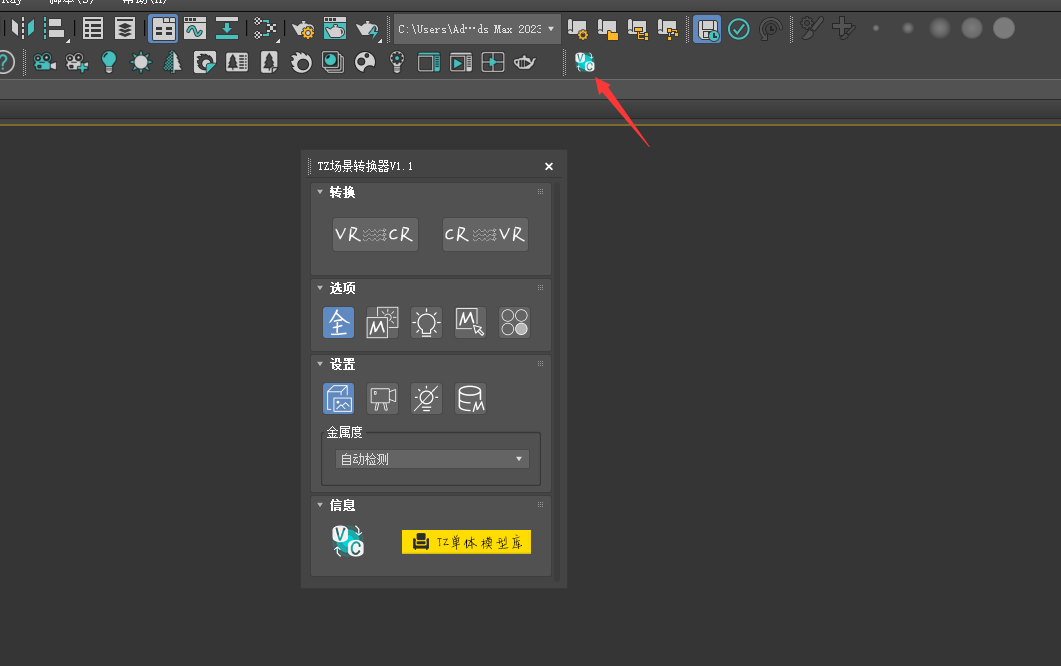Toggle the highlighted ribbon button
This screenshot has width=1061, height=666.
click(163, 29)
